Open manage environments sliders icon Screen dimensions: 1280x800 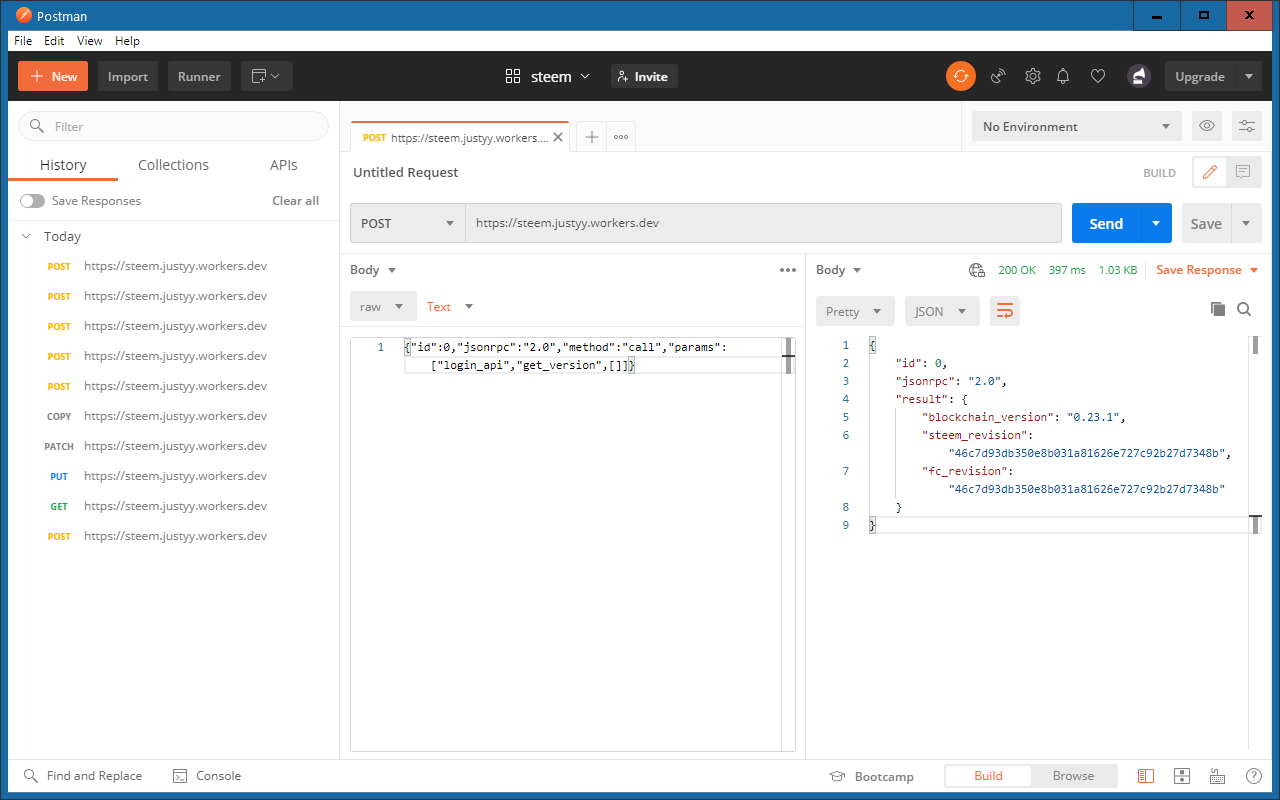pos(1247,126)
